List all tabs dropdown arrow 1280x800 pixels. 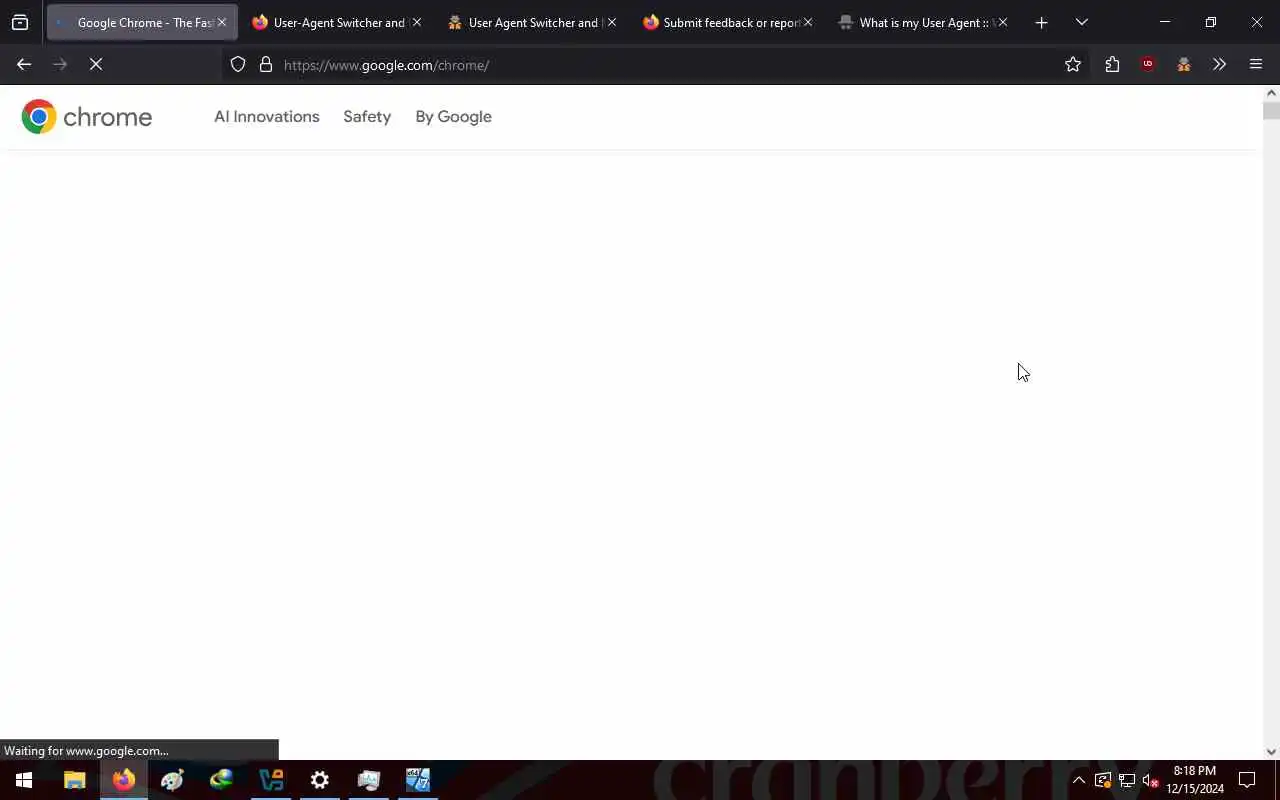click(1081, 22)
